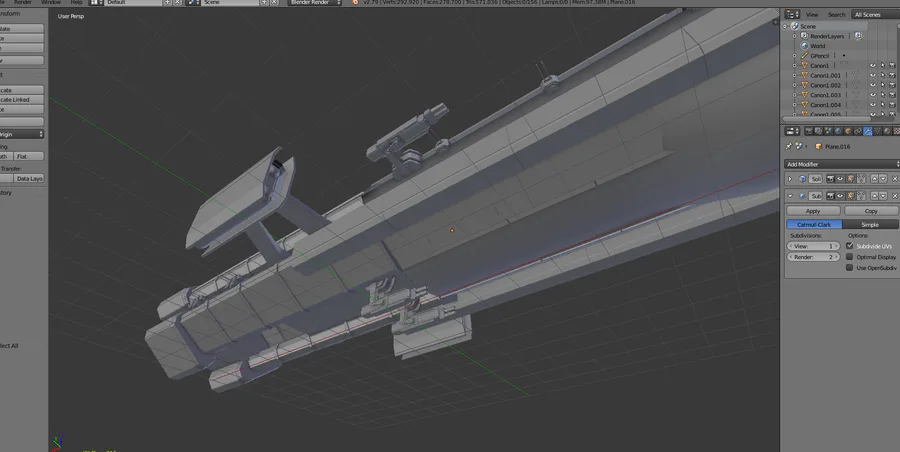
Task: Open the properties editor type selector
Action: 792,131
